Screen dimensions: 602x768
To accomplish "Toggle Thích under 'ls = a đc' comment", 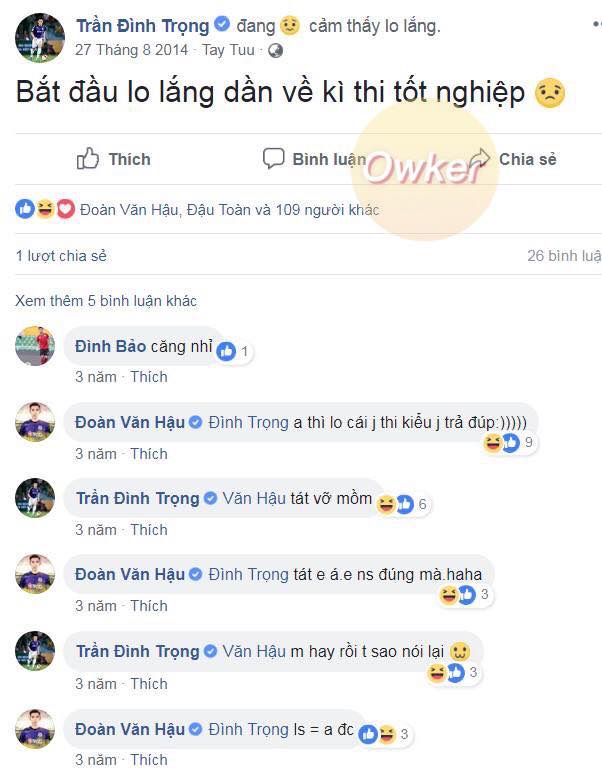I will click(149, 760).
